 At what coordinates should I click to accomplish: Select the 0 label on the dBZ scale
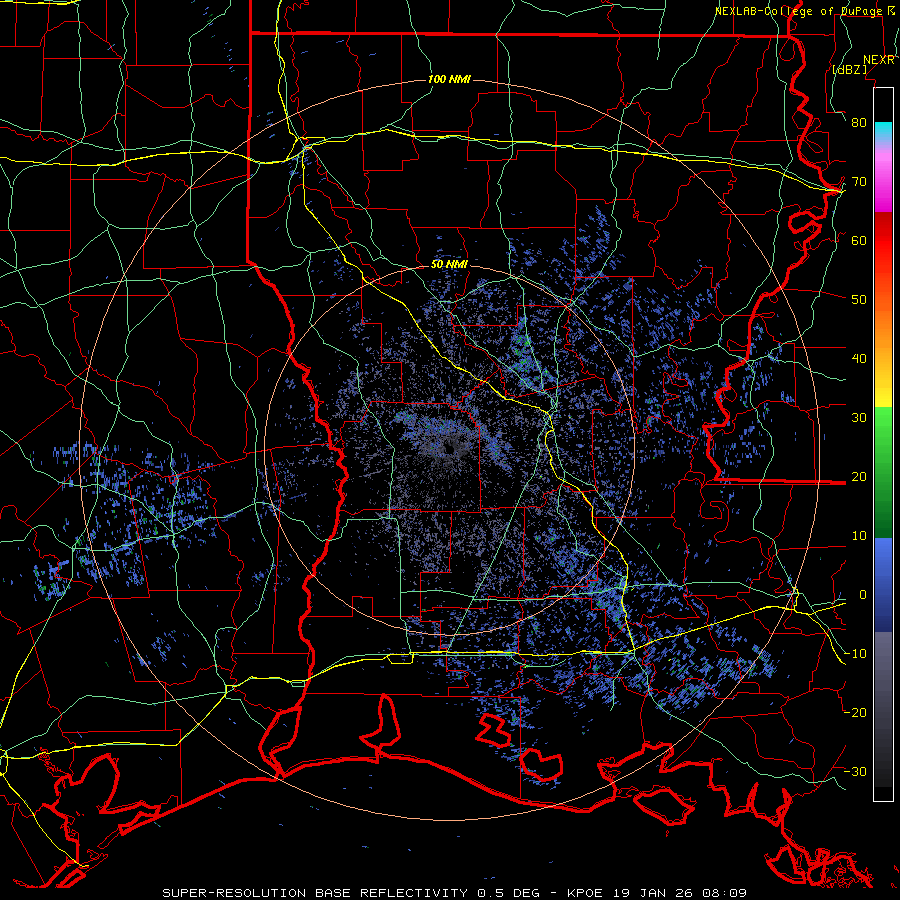[863, 595]
